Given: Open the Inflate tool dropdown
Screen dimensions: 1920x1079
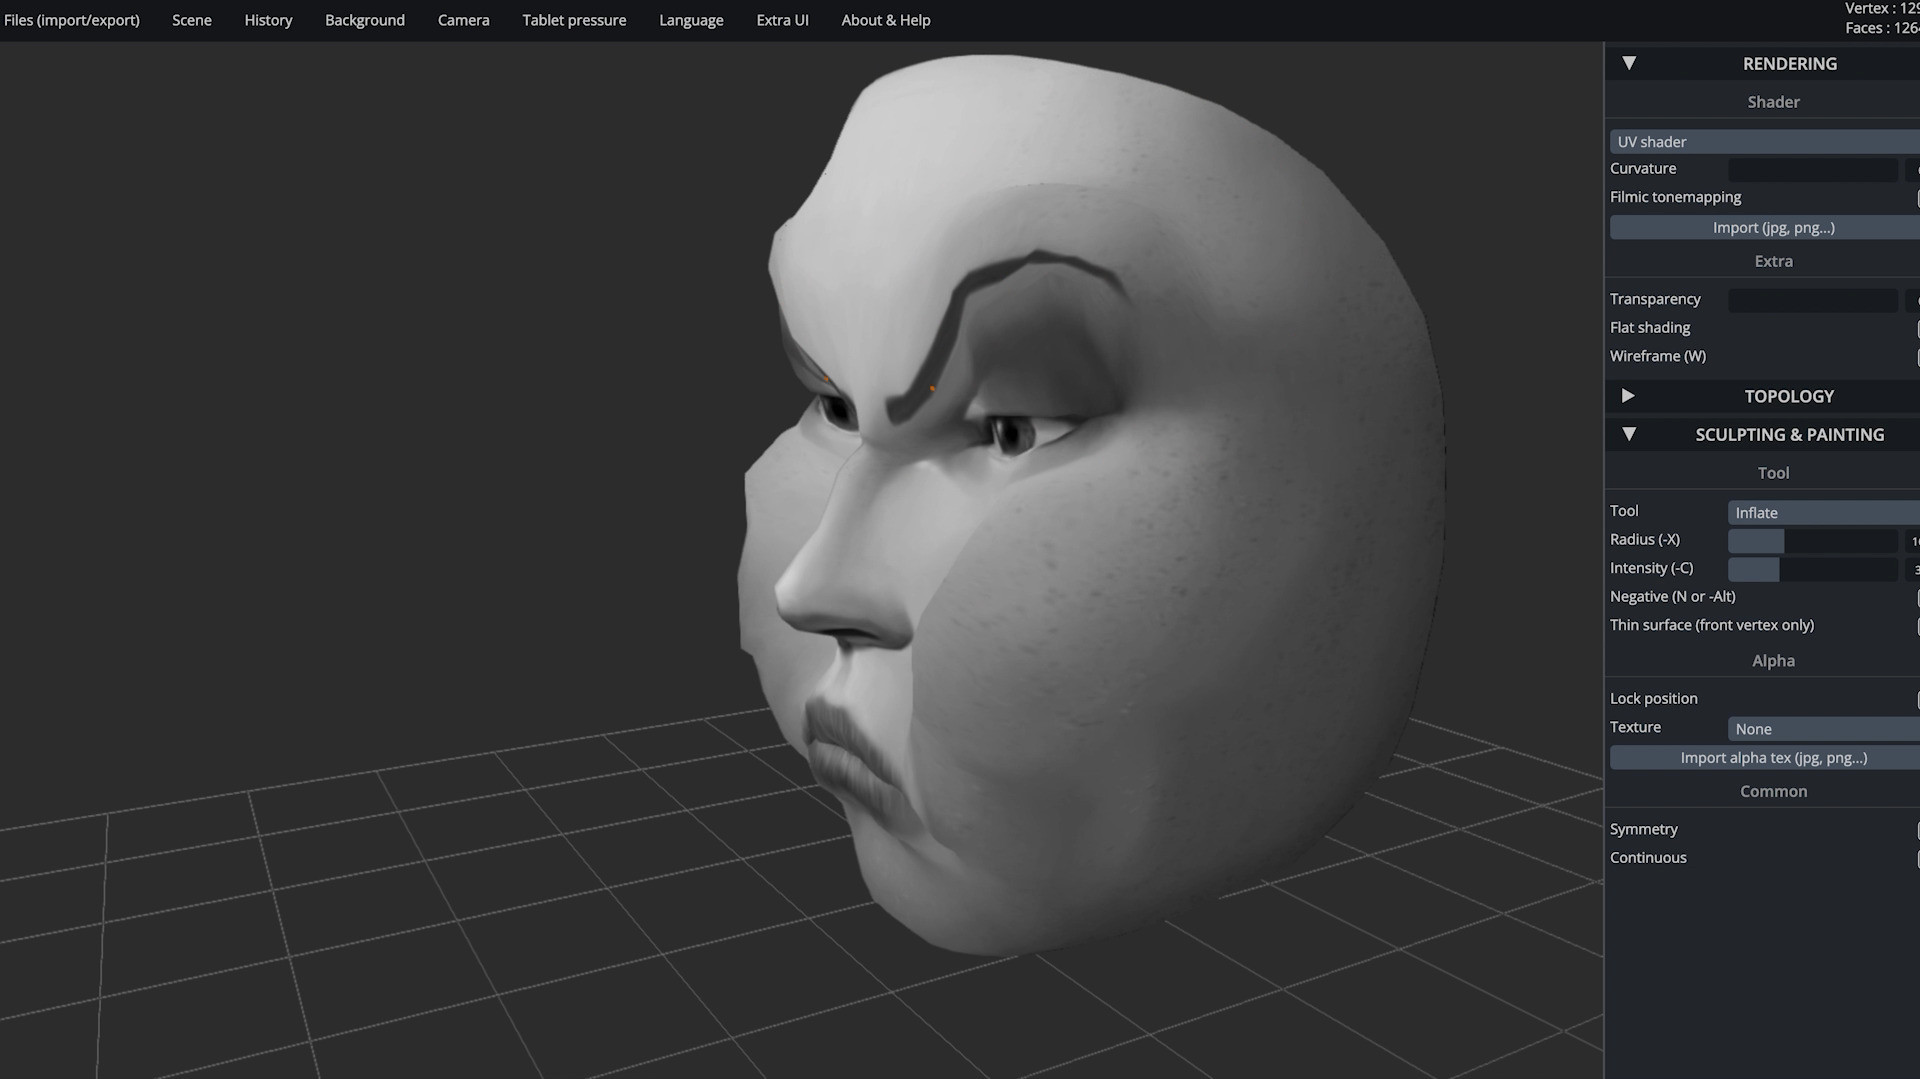Looking at the screenshot, I should click(x=1823, y=513).
